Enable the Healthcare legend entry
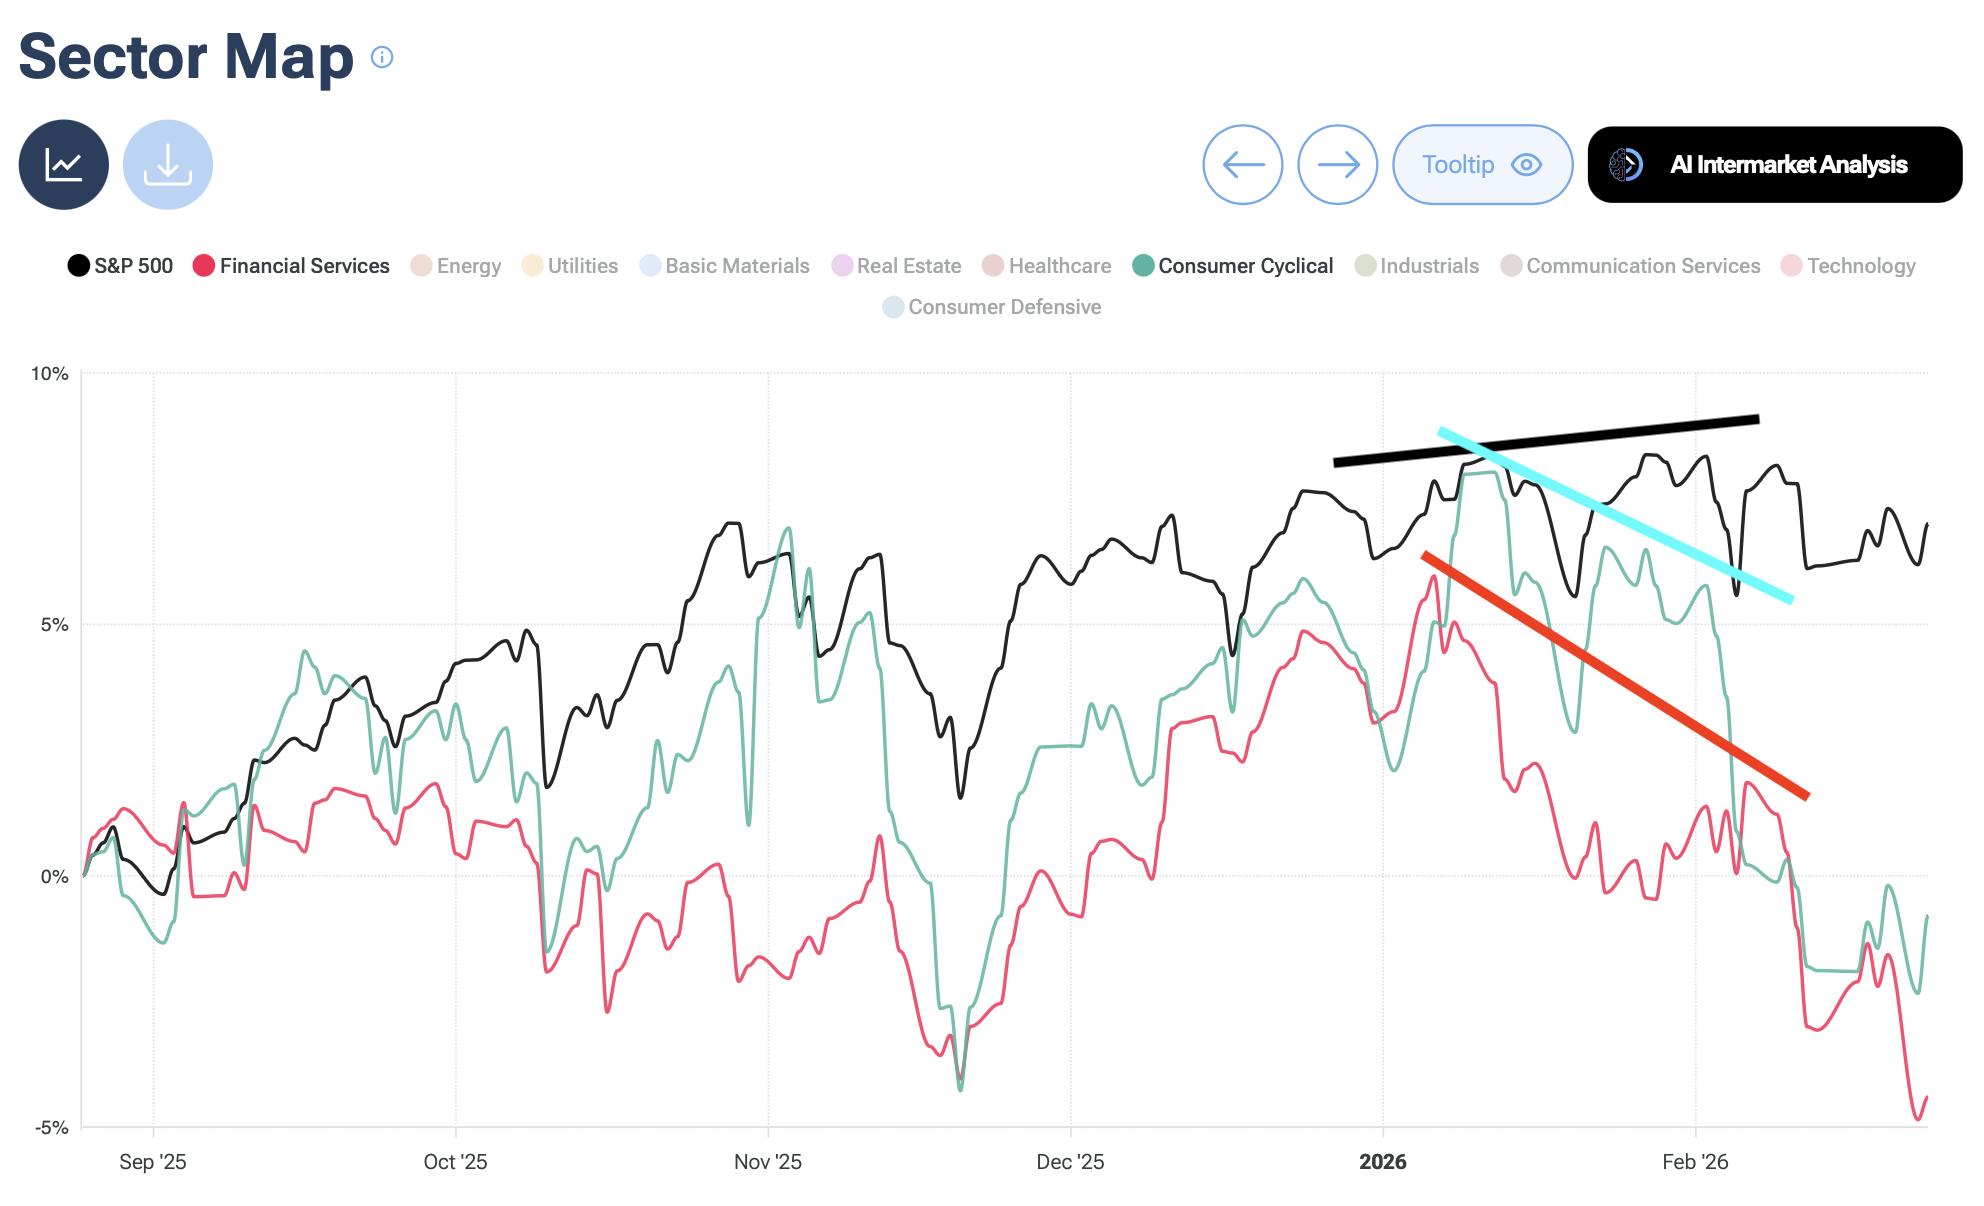 click(1047, 266)
